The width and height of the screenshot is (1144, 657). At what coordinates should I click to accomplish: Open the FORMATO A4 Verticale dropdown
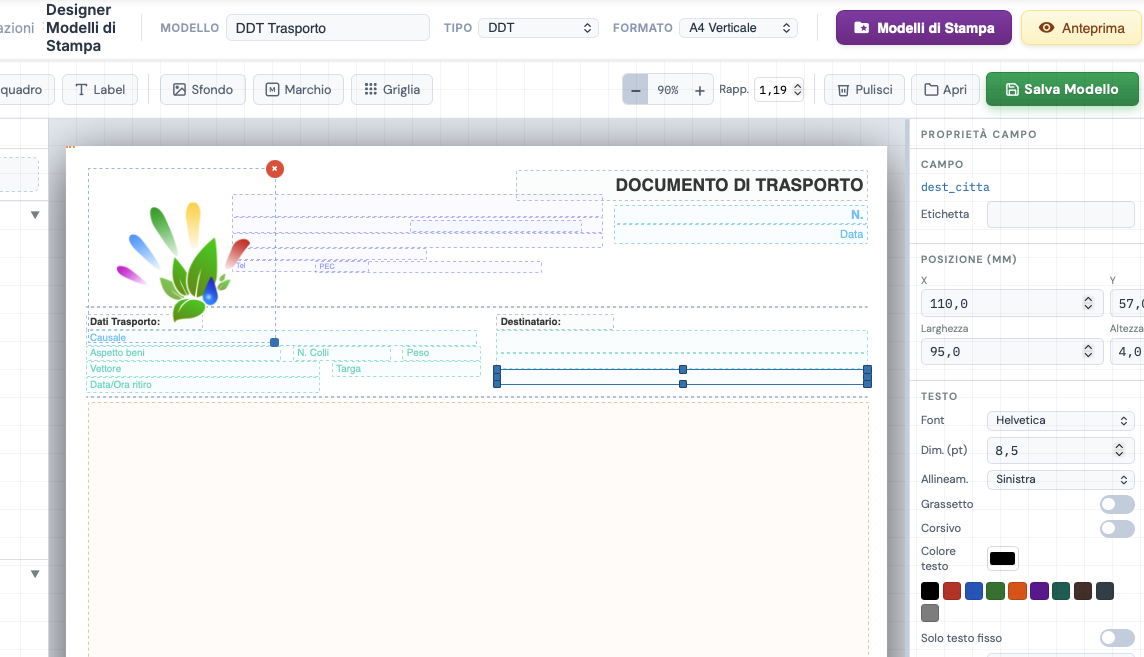click(x=738, y=28)
